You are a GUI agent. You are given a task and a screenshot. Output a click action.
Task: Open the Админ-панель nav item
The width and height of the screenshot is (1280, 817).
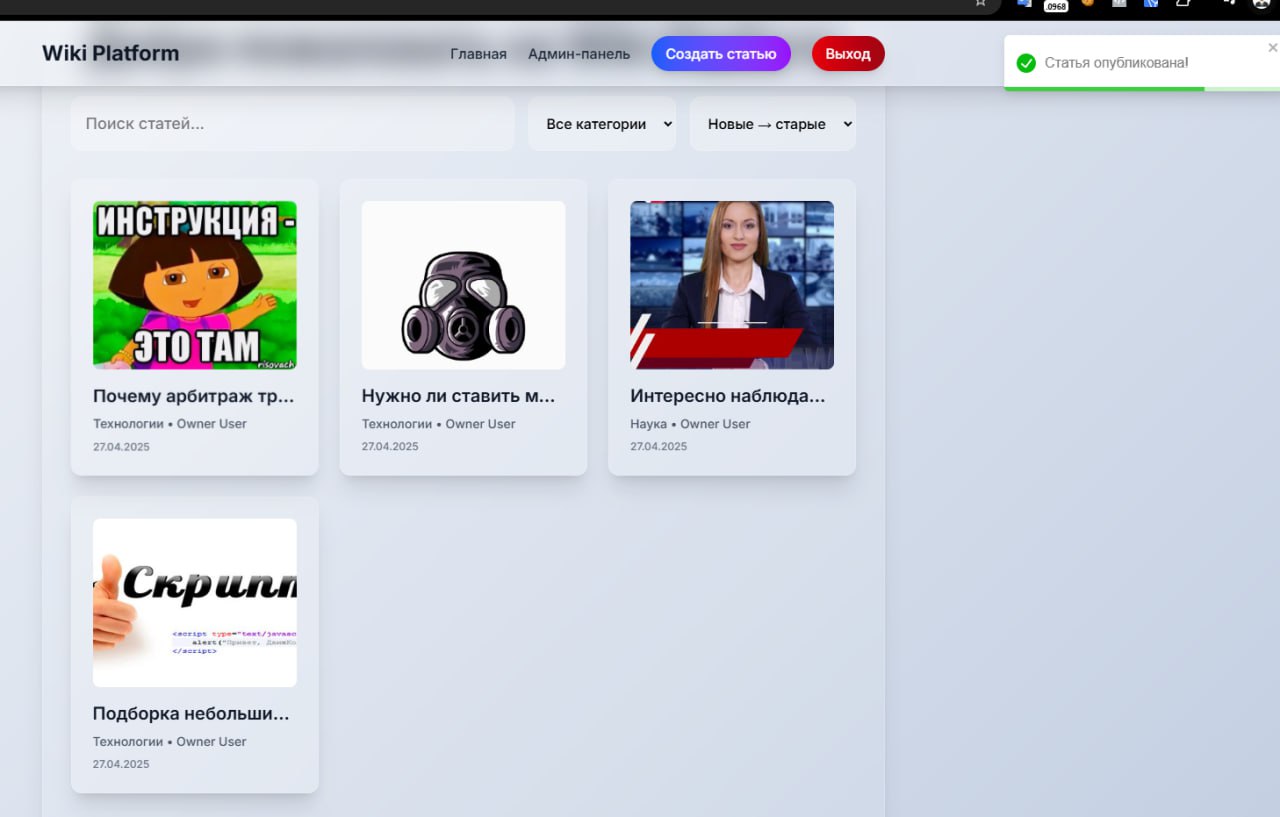[x=579, y=54]
